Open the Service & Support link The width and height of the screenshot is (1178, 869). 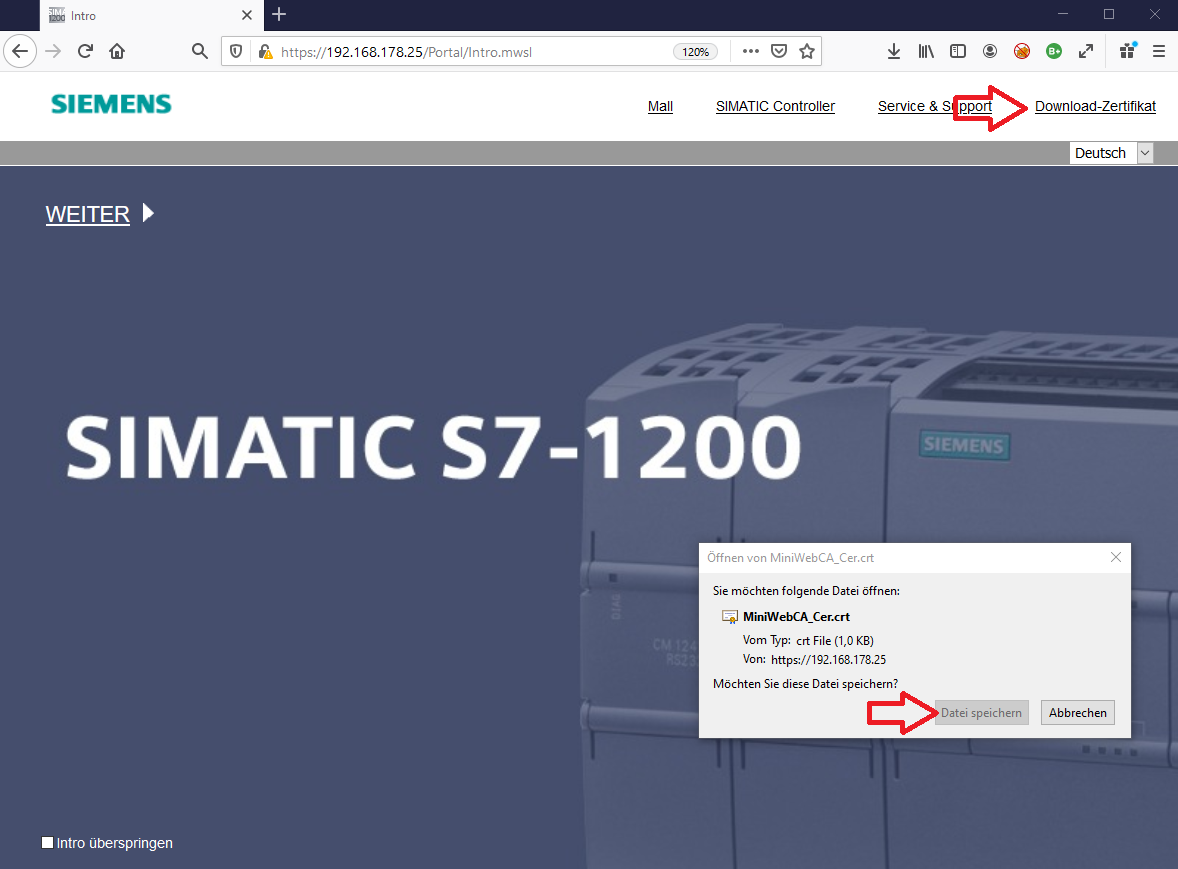click(935, 107)
